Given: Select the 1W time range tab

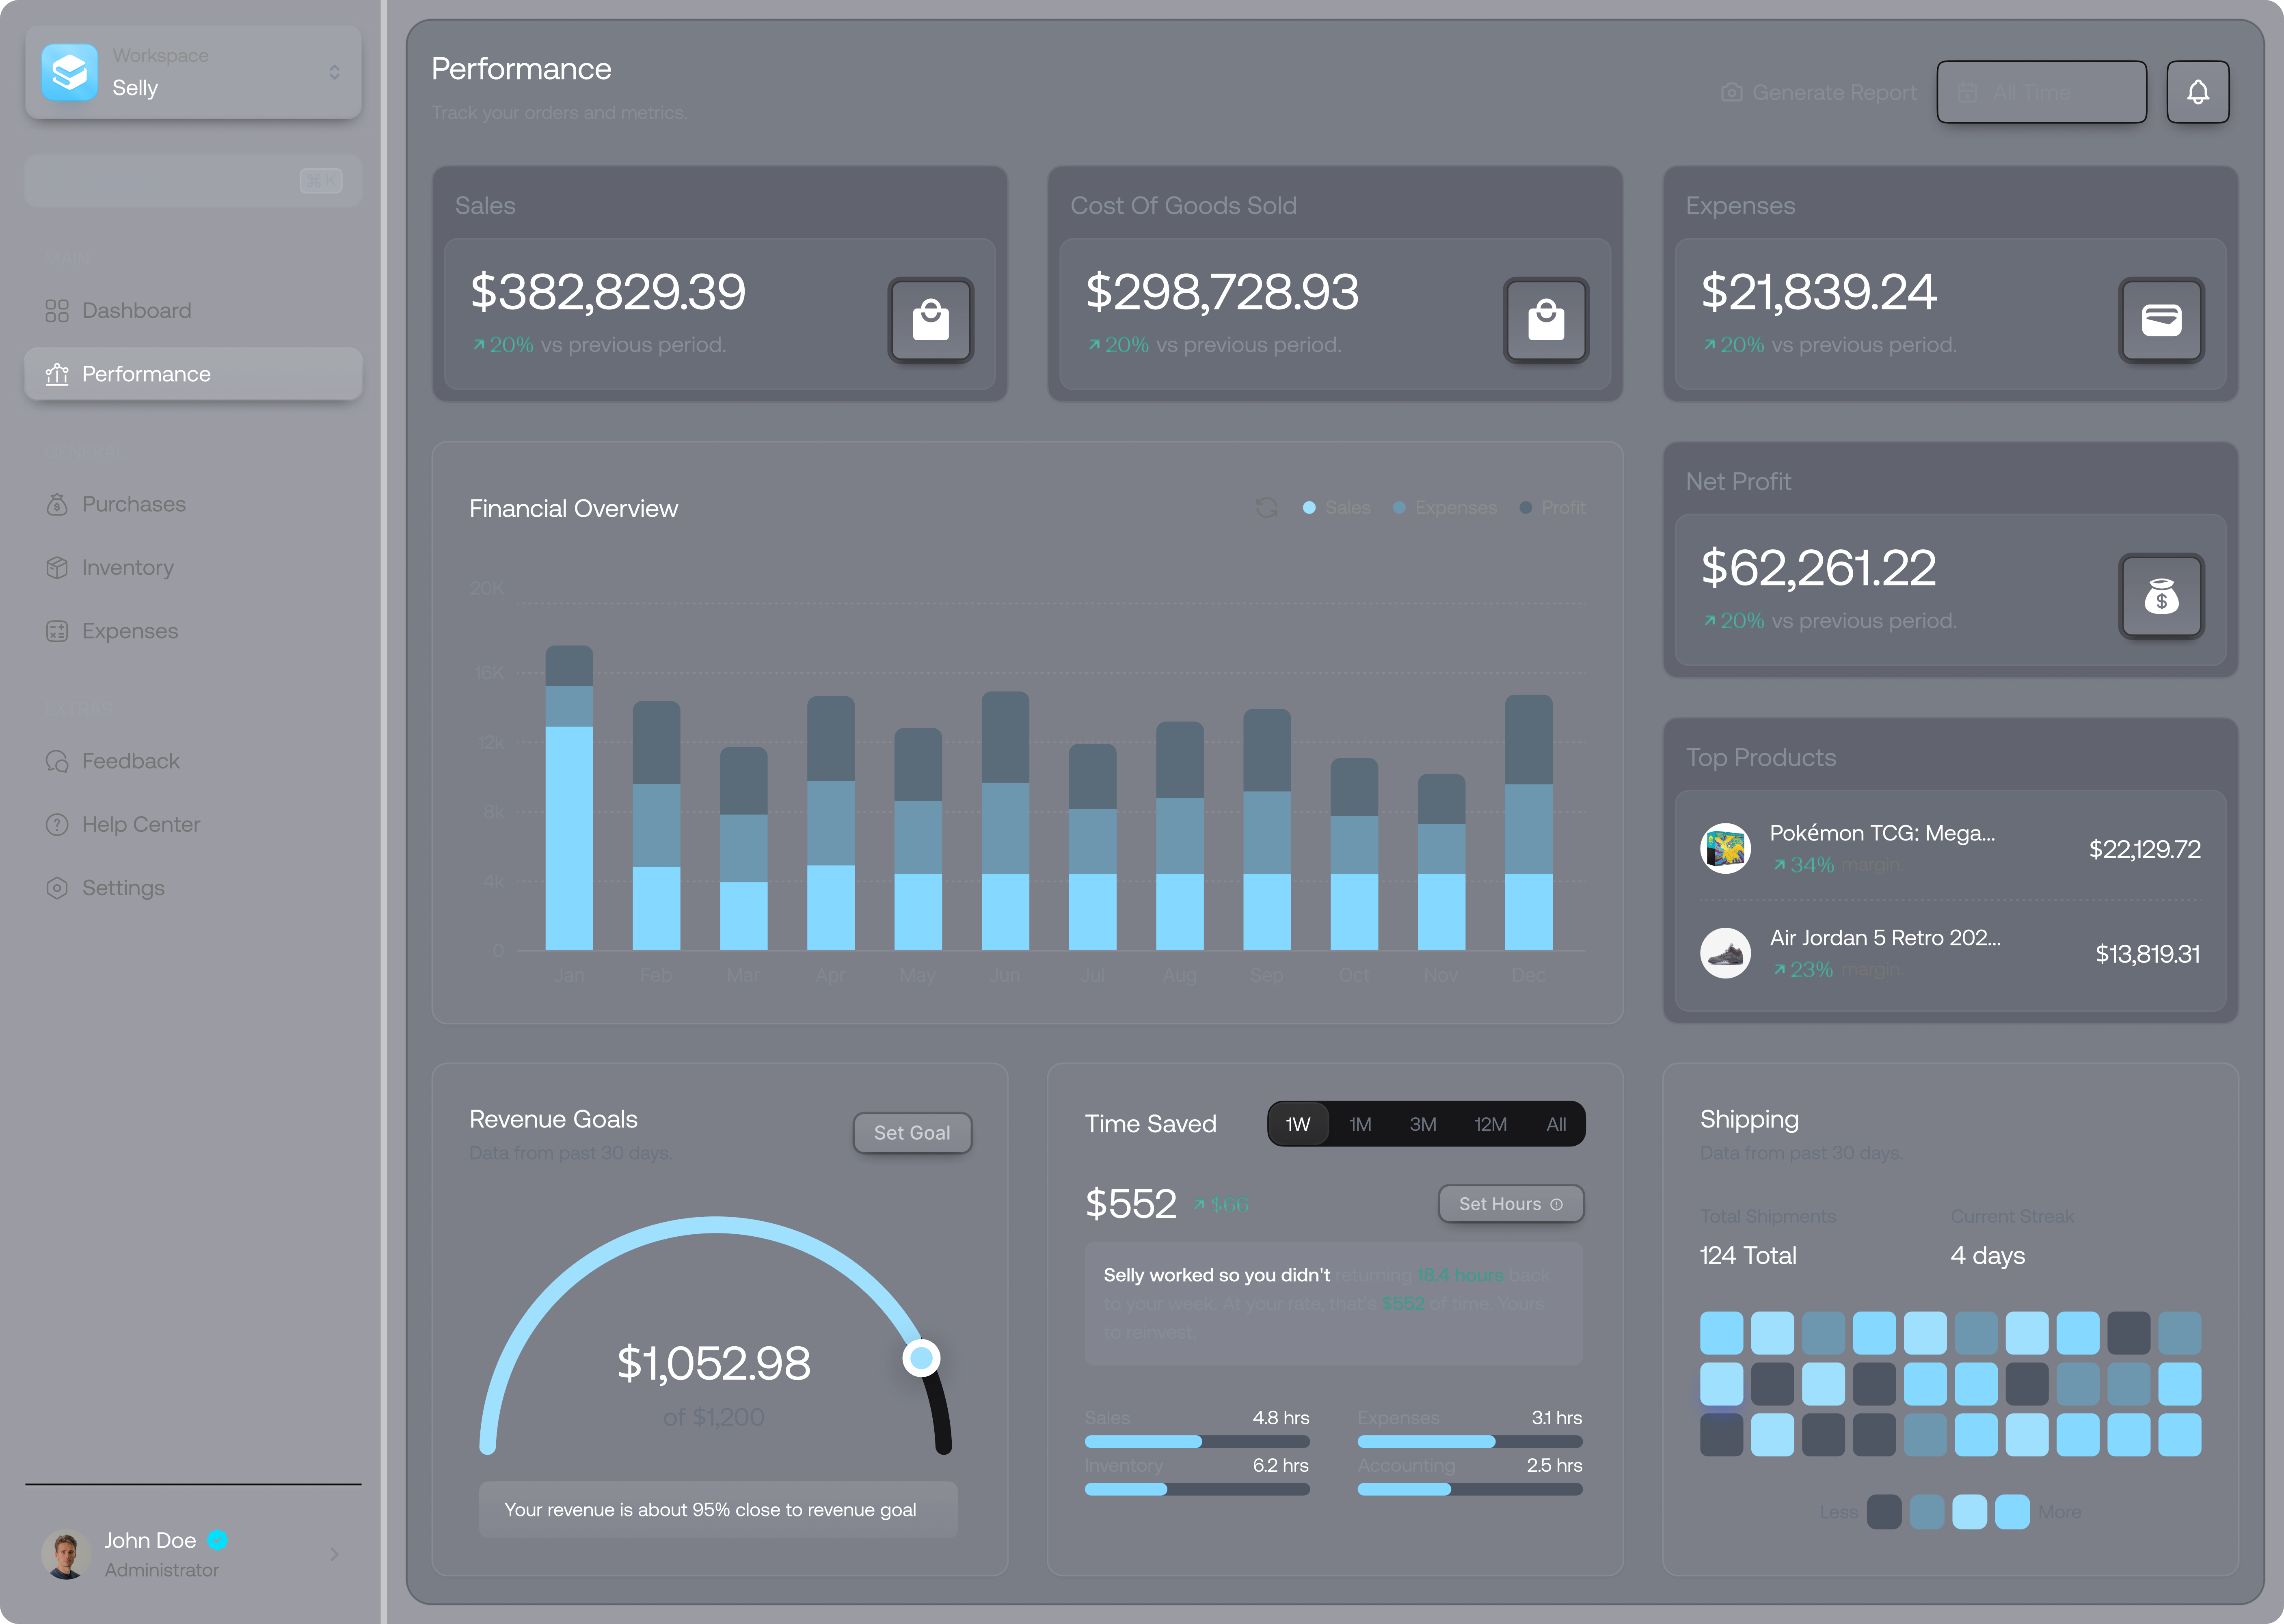Looking at the screenshot, I should [1298, 1124].
